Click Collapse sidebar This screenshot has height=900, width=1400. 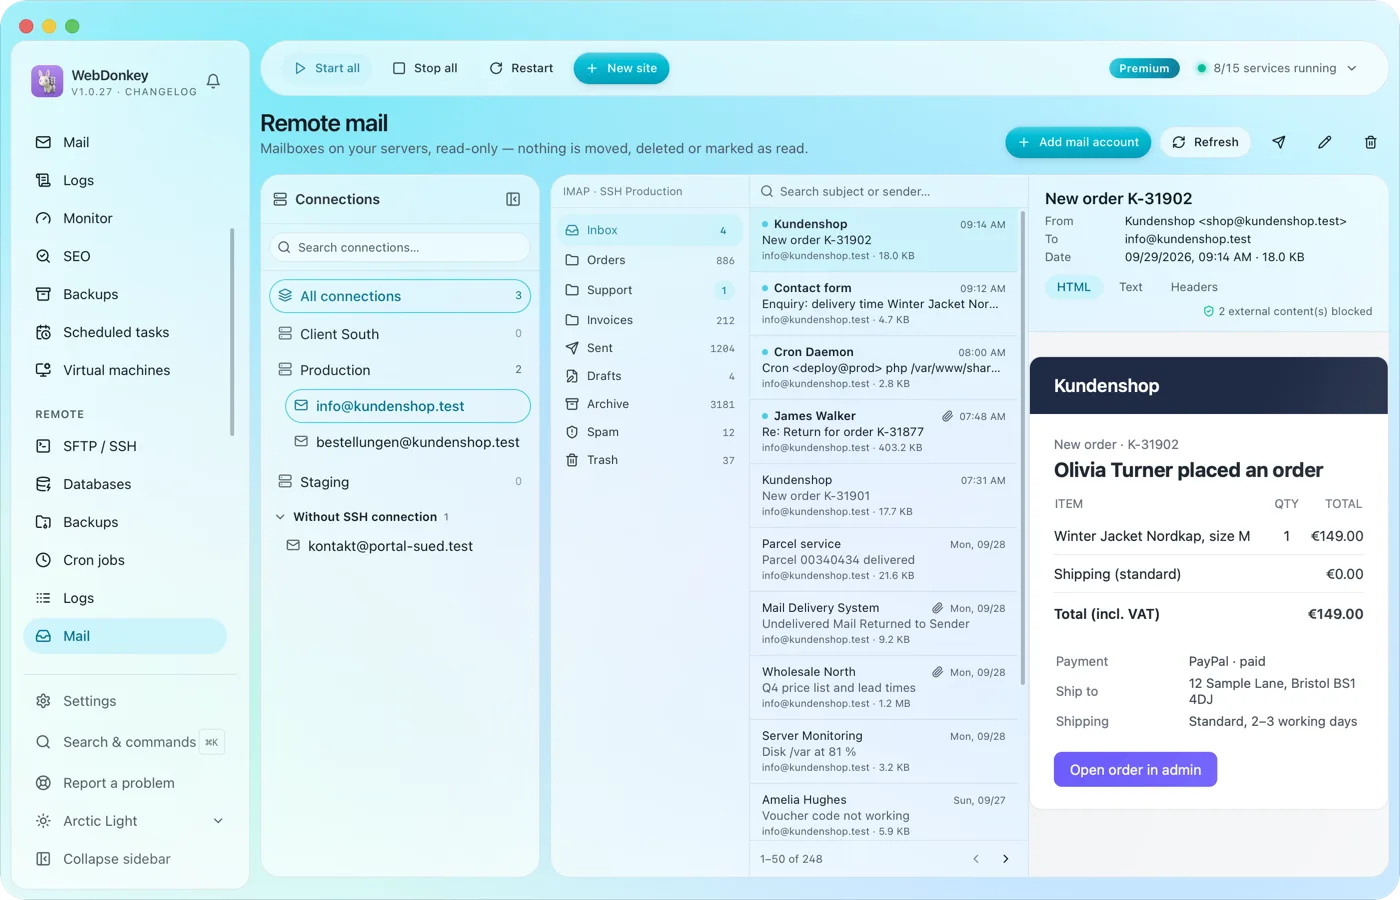[125, 859]
